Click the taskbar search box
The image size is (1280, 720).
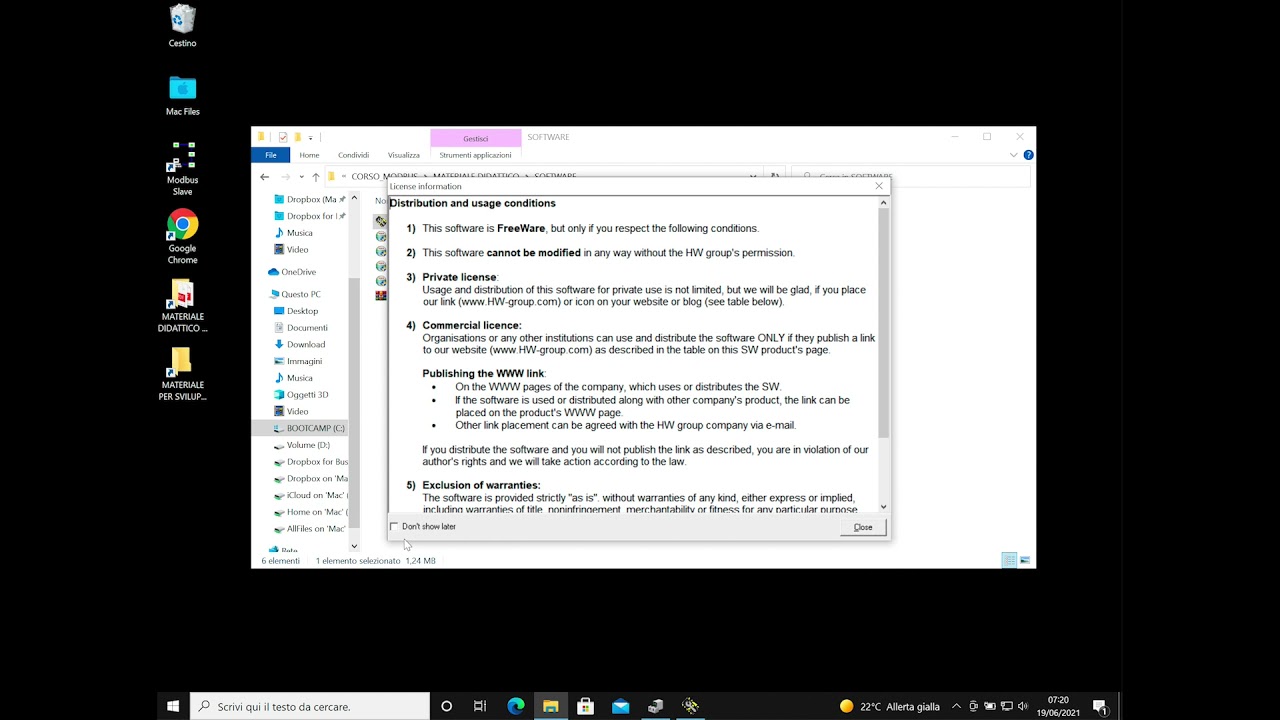pos(310,706)
